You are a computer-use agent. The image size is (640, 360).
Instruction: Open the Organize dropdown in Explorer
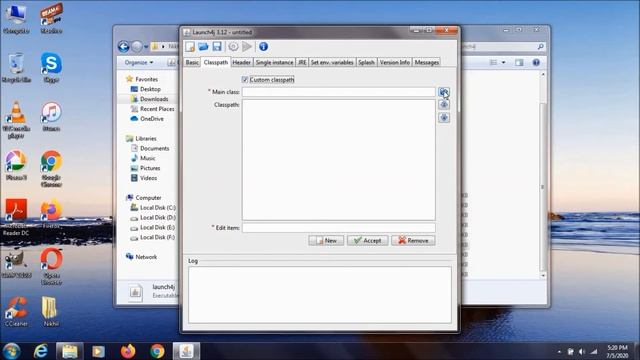coord(139,62)
